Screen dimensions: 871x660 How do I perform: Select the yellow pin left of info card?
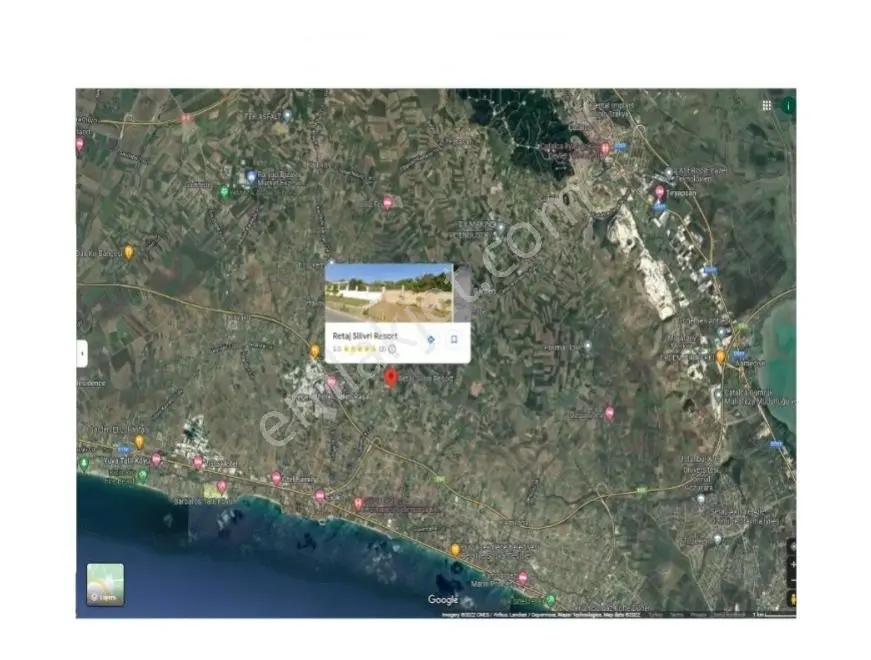(x=315, y=351)
